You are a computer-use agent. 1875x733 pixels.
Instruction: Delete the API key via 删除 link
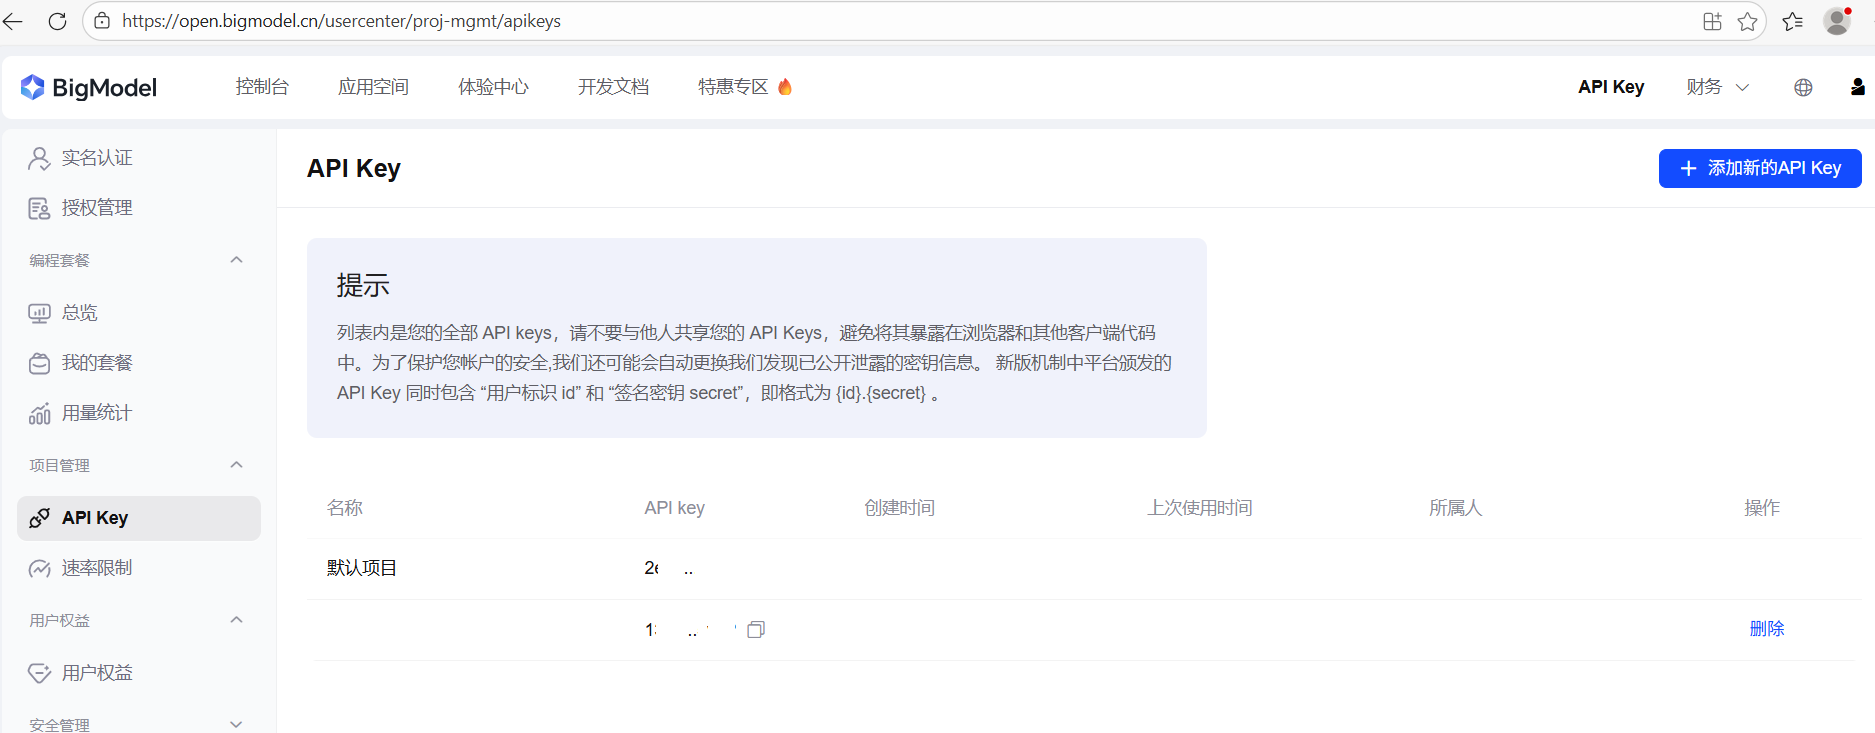pos(1766,629)
